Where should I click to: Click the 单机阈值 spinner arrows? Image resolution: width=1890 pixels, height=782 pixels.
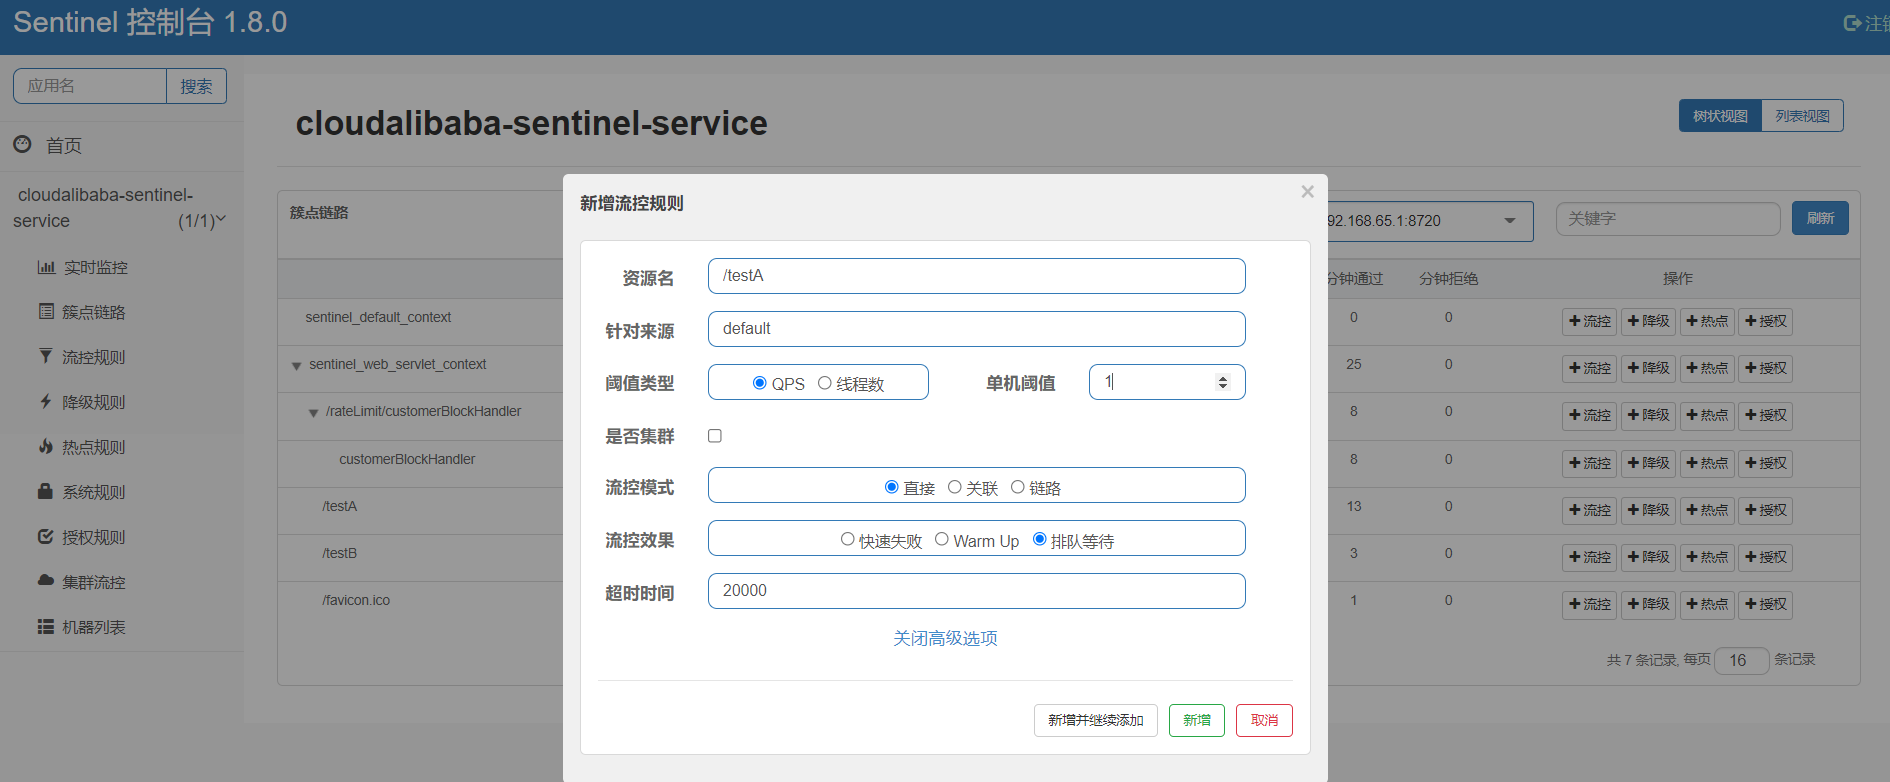(x=1222, y=382)
